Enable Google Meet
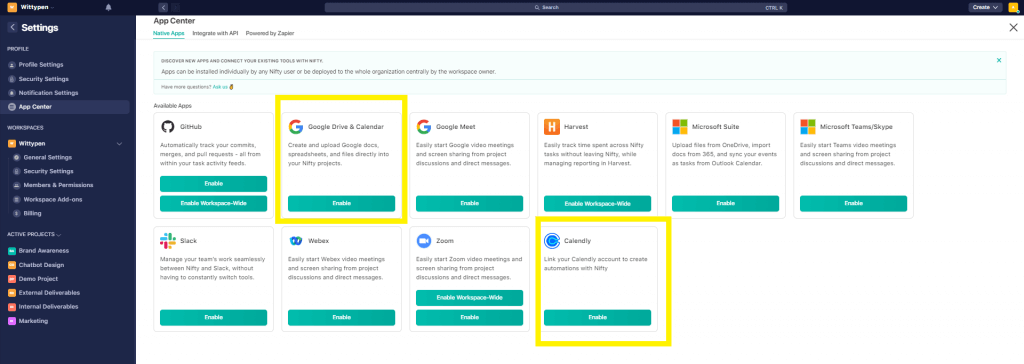The image size is (1024, 364). coord(470,204)
